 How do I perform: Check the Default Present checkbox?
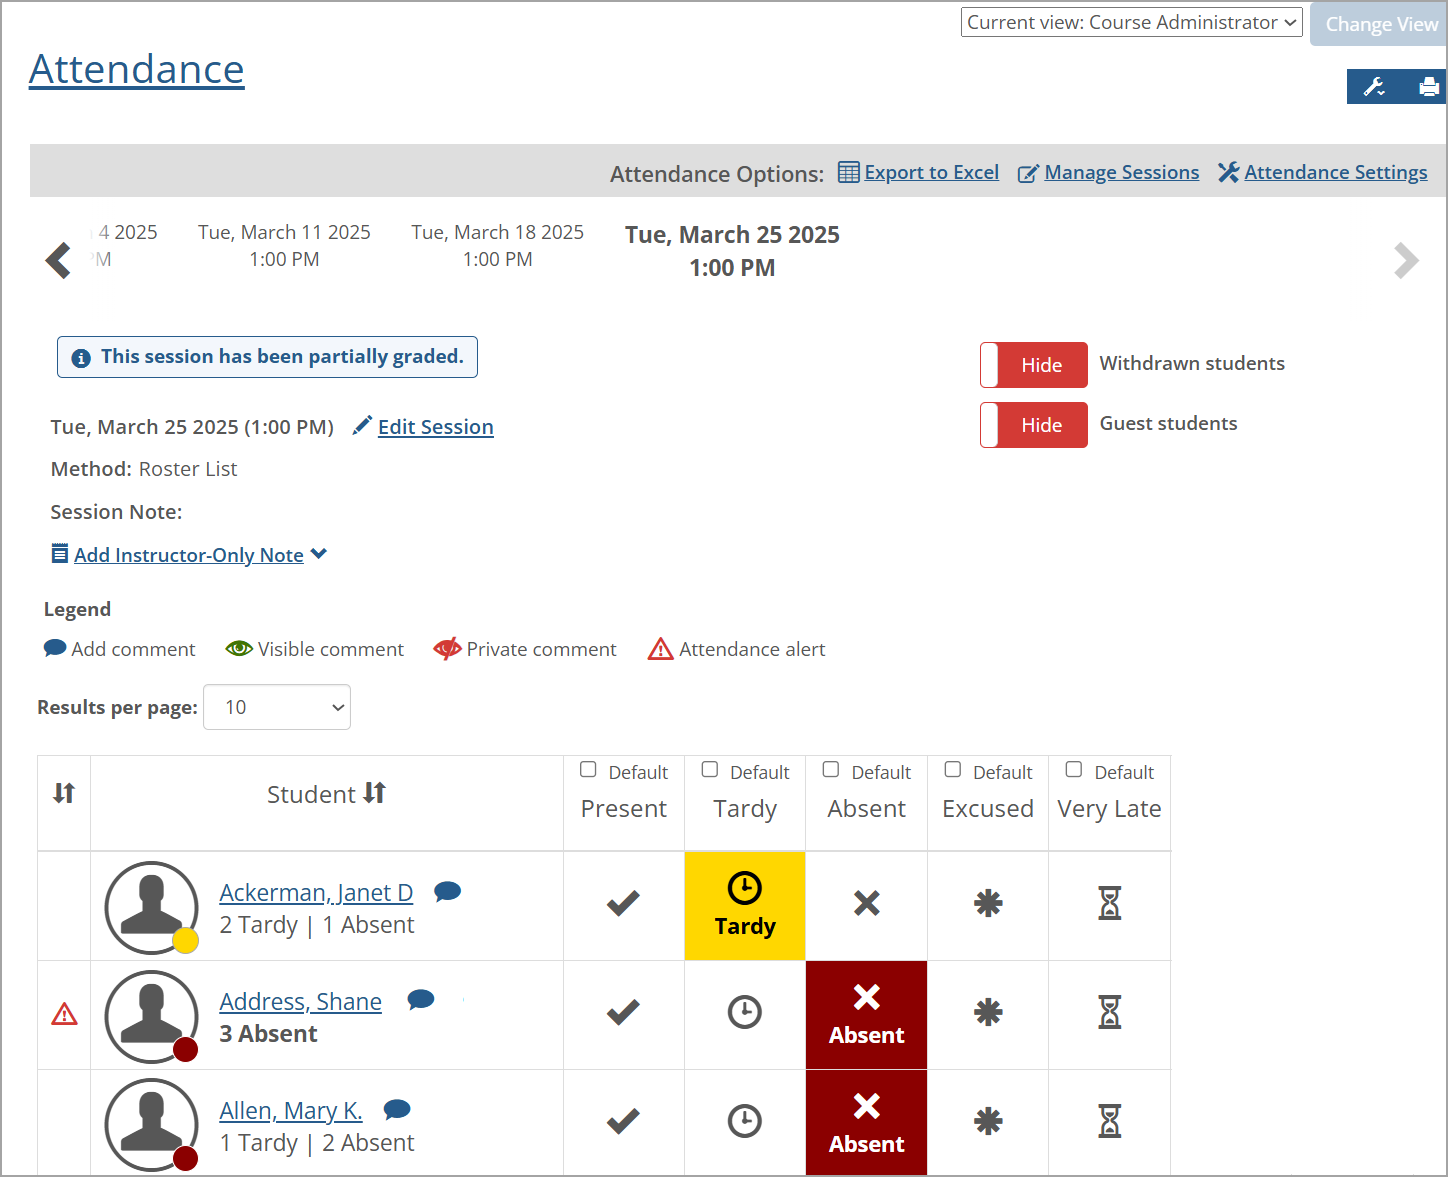point(589,770)
